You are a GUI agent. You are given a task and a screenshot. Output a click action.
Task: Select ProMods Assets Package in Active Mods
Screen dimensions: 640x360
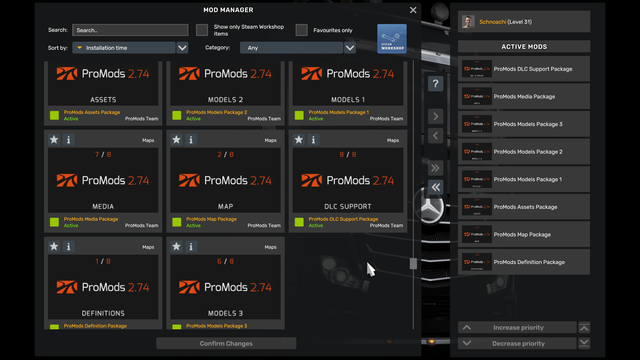tap(524, 207)
